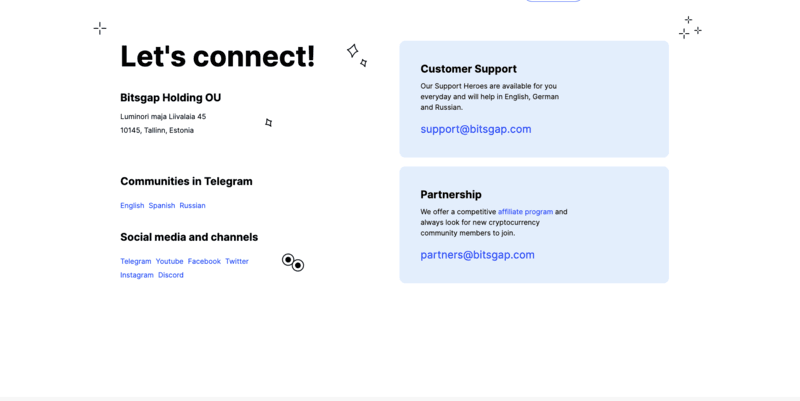Open the Facebook social link
Image resolution: width=800 pixels, height=401 pixels.
coord(204,261)
